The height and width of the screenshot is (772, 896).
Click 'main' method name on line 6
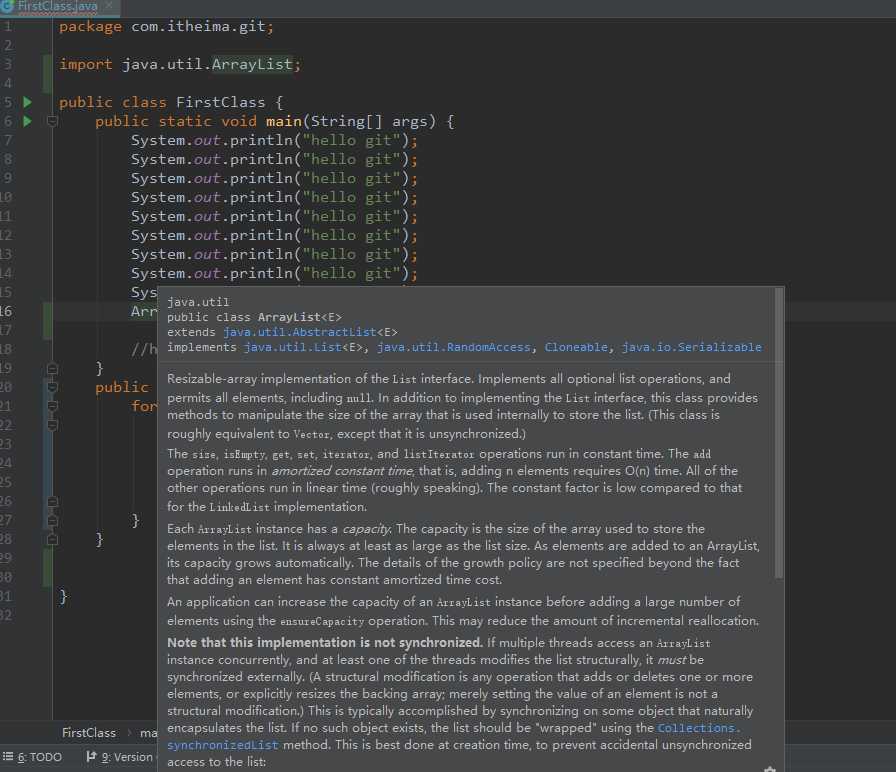tap(283, 121)
